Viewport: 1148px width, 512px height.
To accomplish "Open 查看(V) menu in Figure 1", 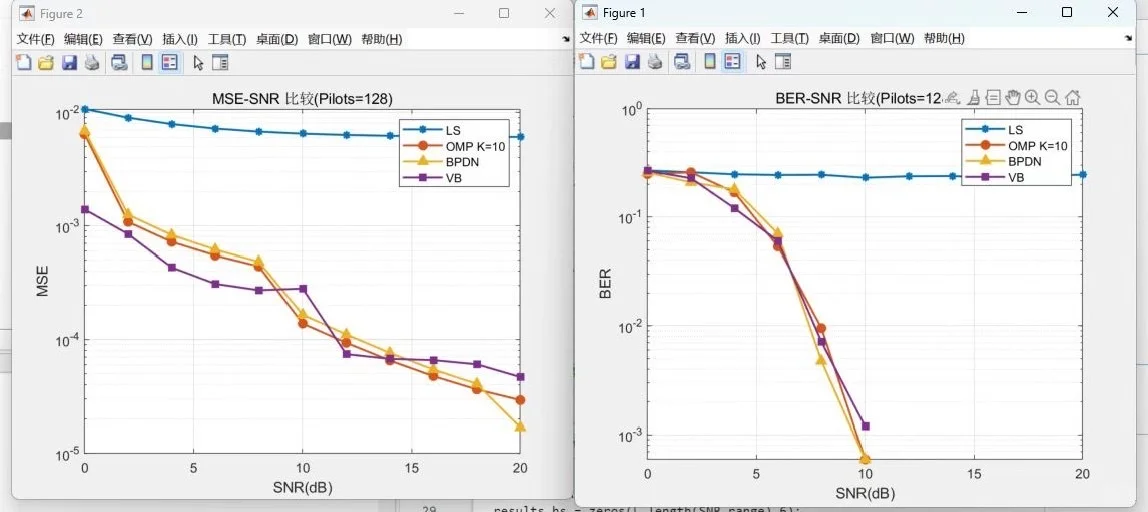I will point(696,39).
